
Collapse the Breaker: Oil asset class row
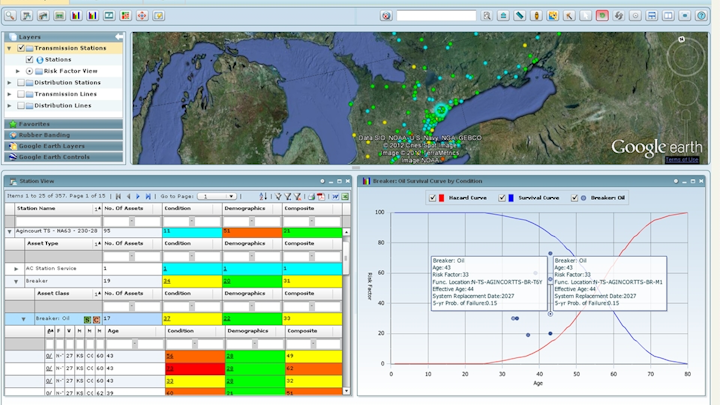(x=23, y=319)
